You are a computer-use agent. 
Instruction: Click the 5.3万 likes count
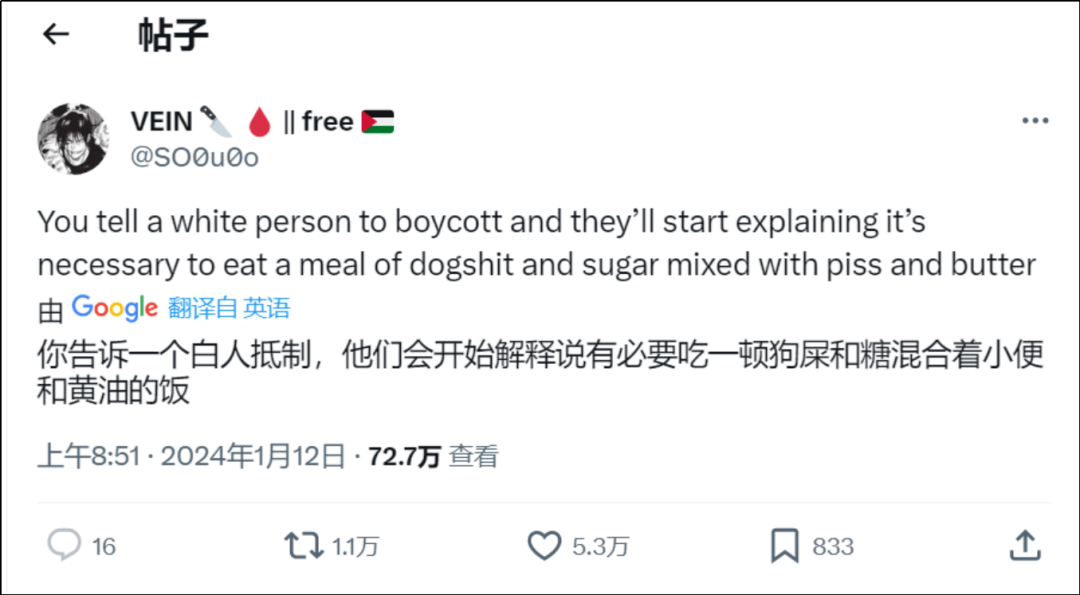tap(600, 546)
